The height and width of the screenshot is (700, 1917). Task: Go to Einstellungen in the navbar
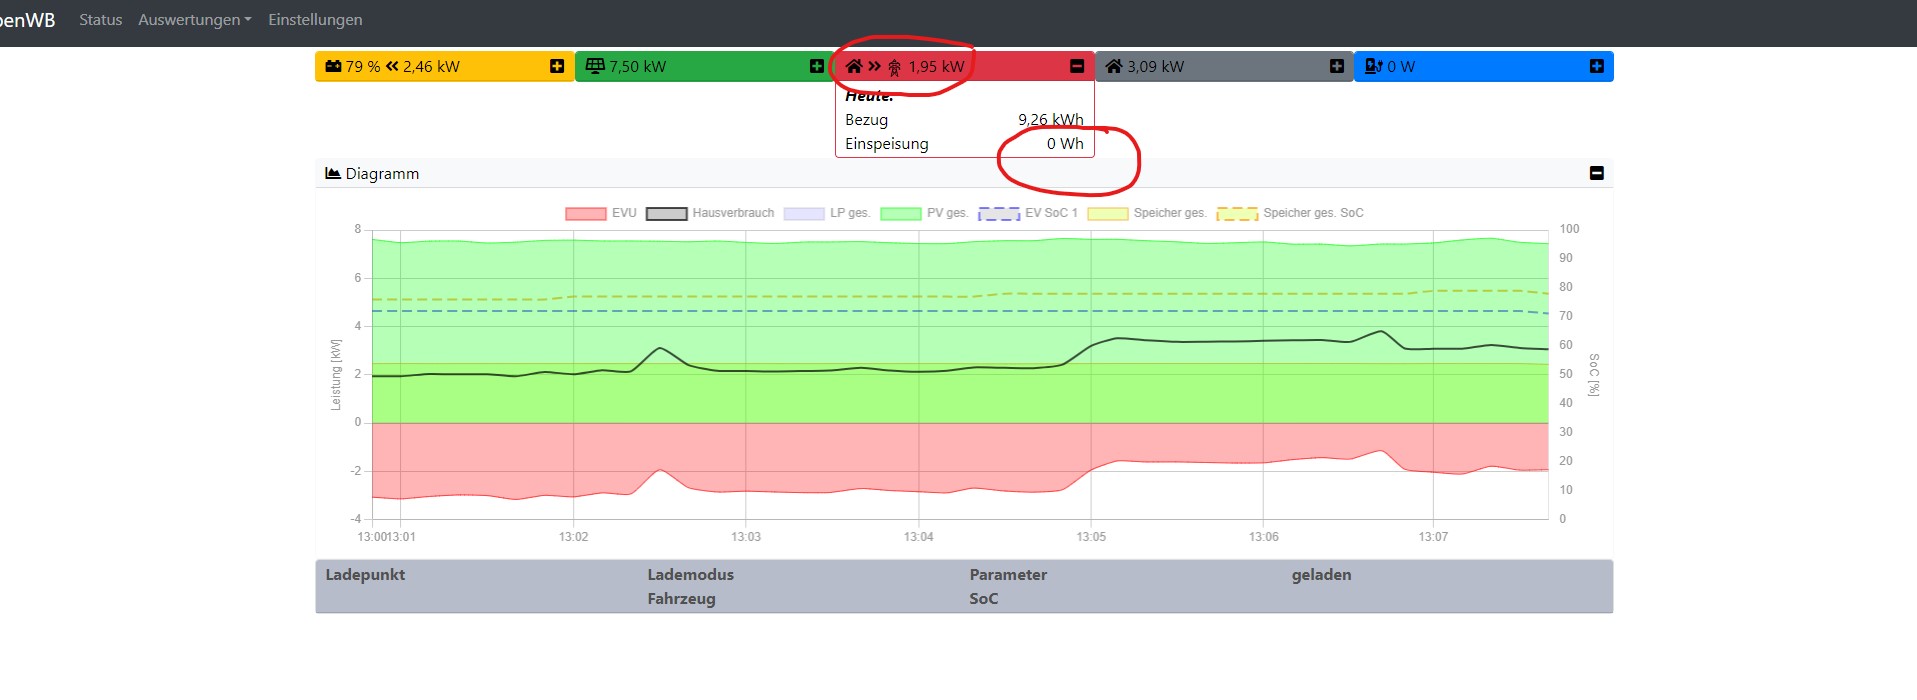(x=315, y=20)
